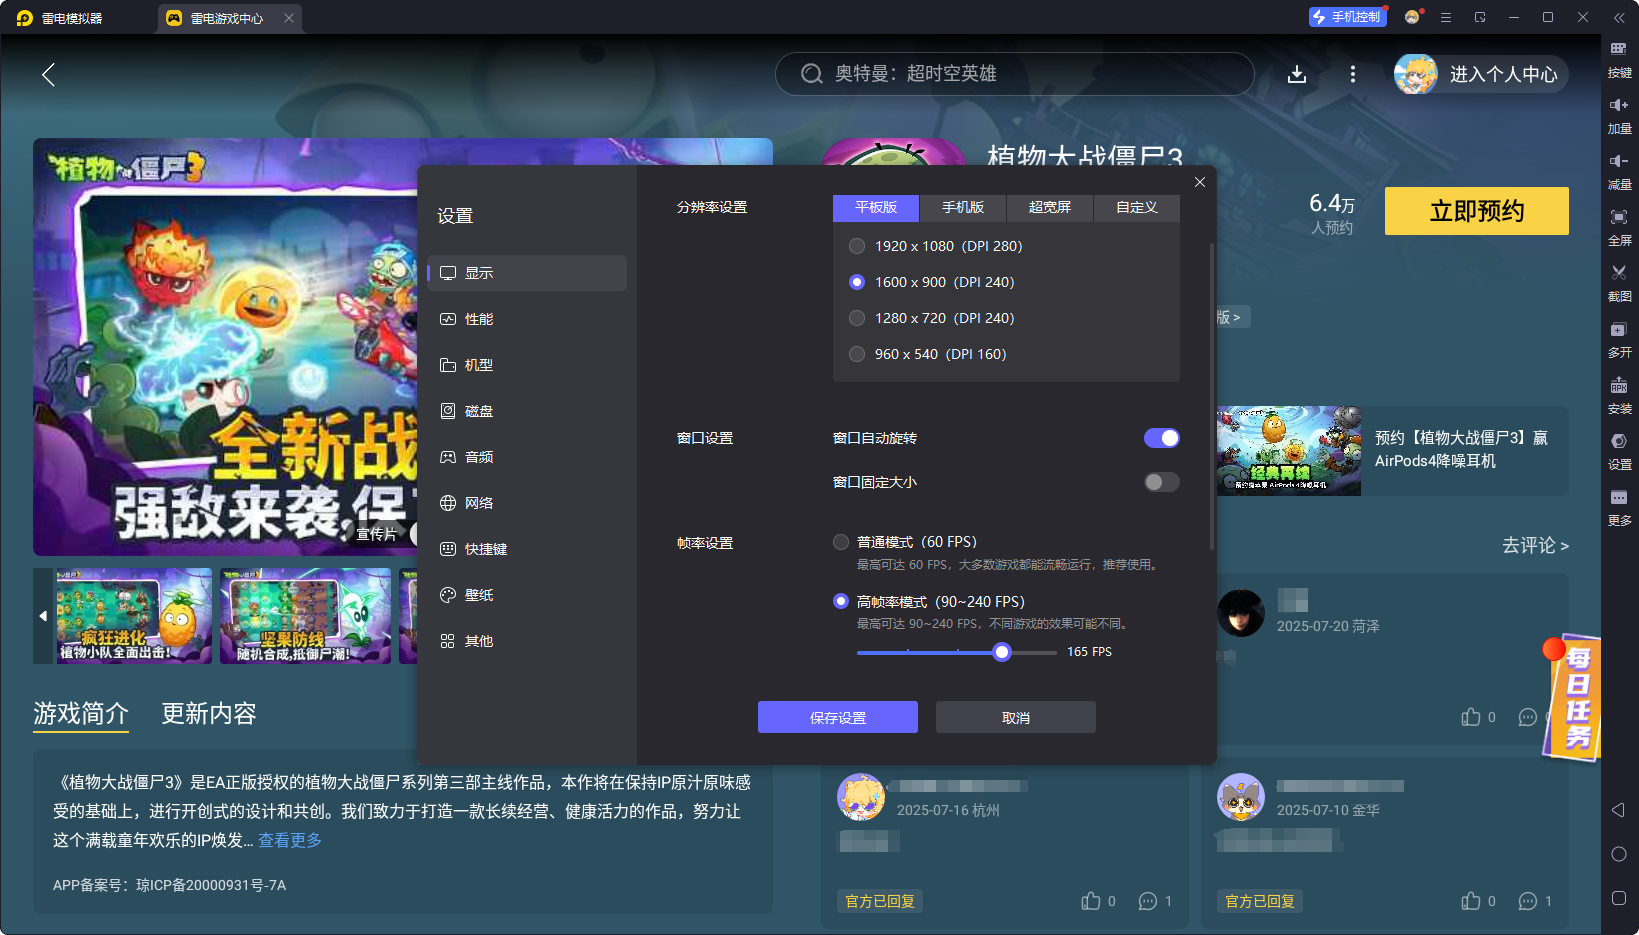The image size is (1639, 935).
Task: Open 磁盘 settings category
Action: [x=527, y=411]
